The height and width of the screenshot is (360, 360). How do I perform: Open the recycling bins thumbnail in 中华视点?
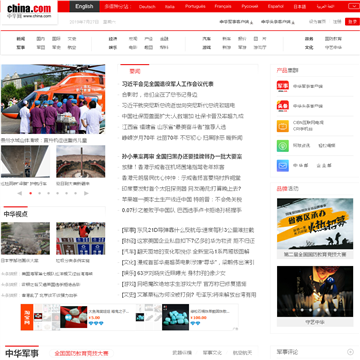[81, 239]
